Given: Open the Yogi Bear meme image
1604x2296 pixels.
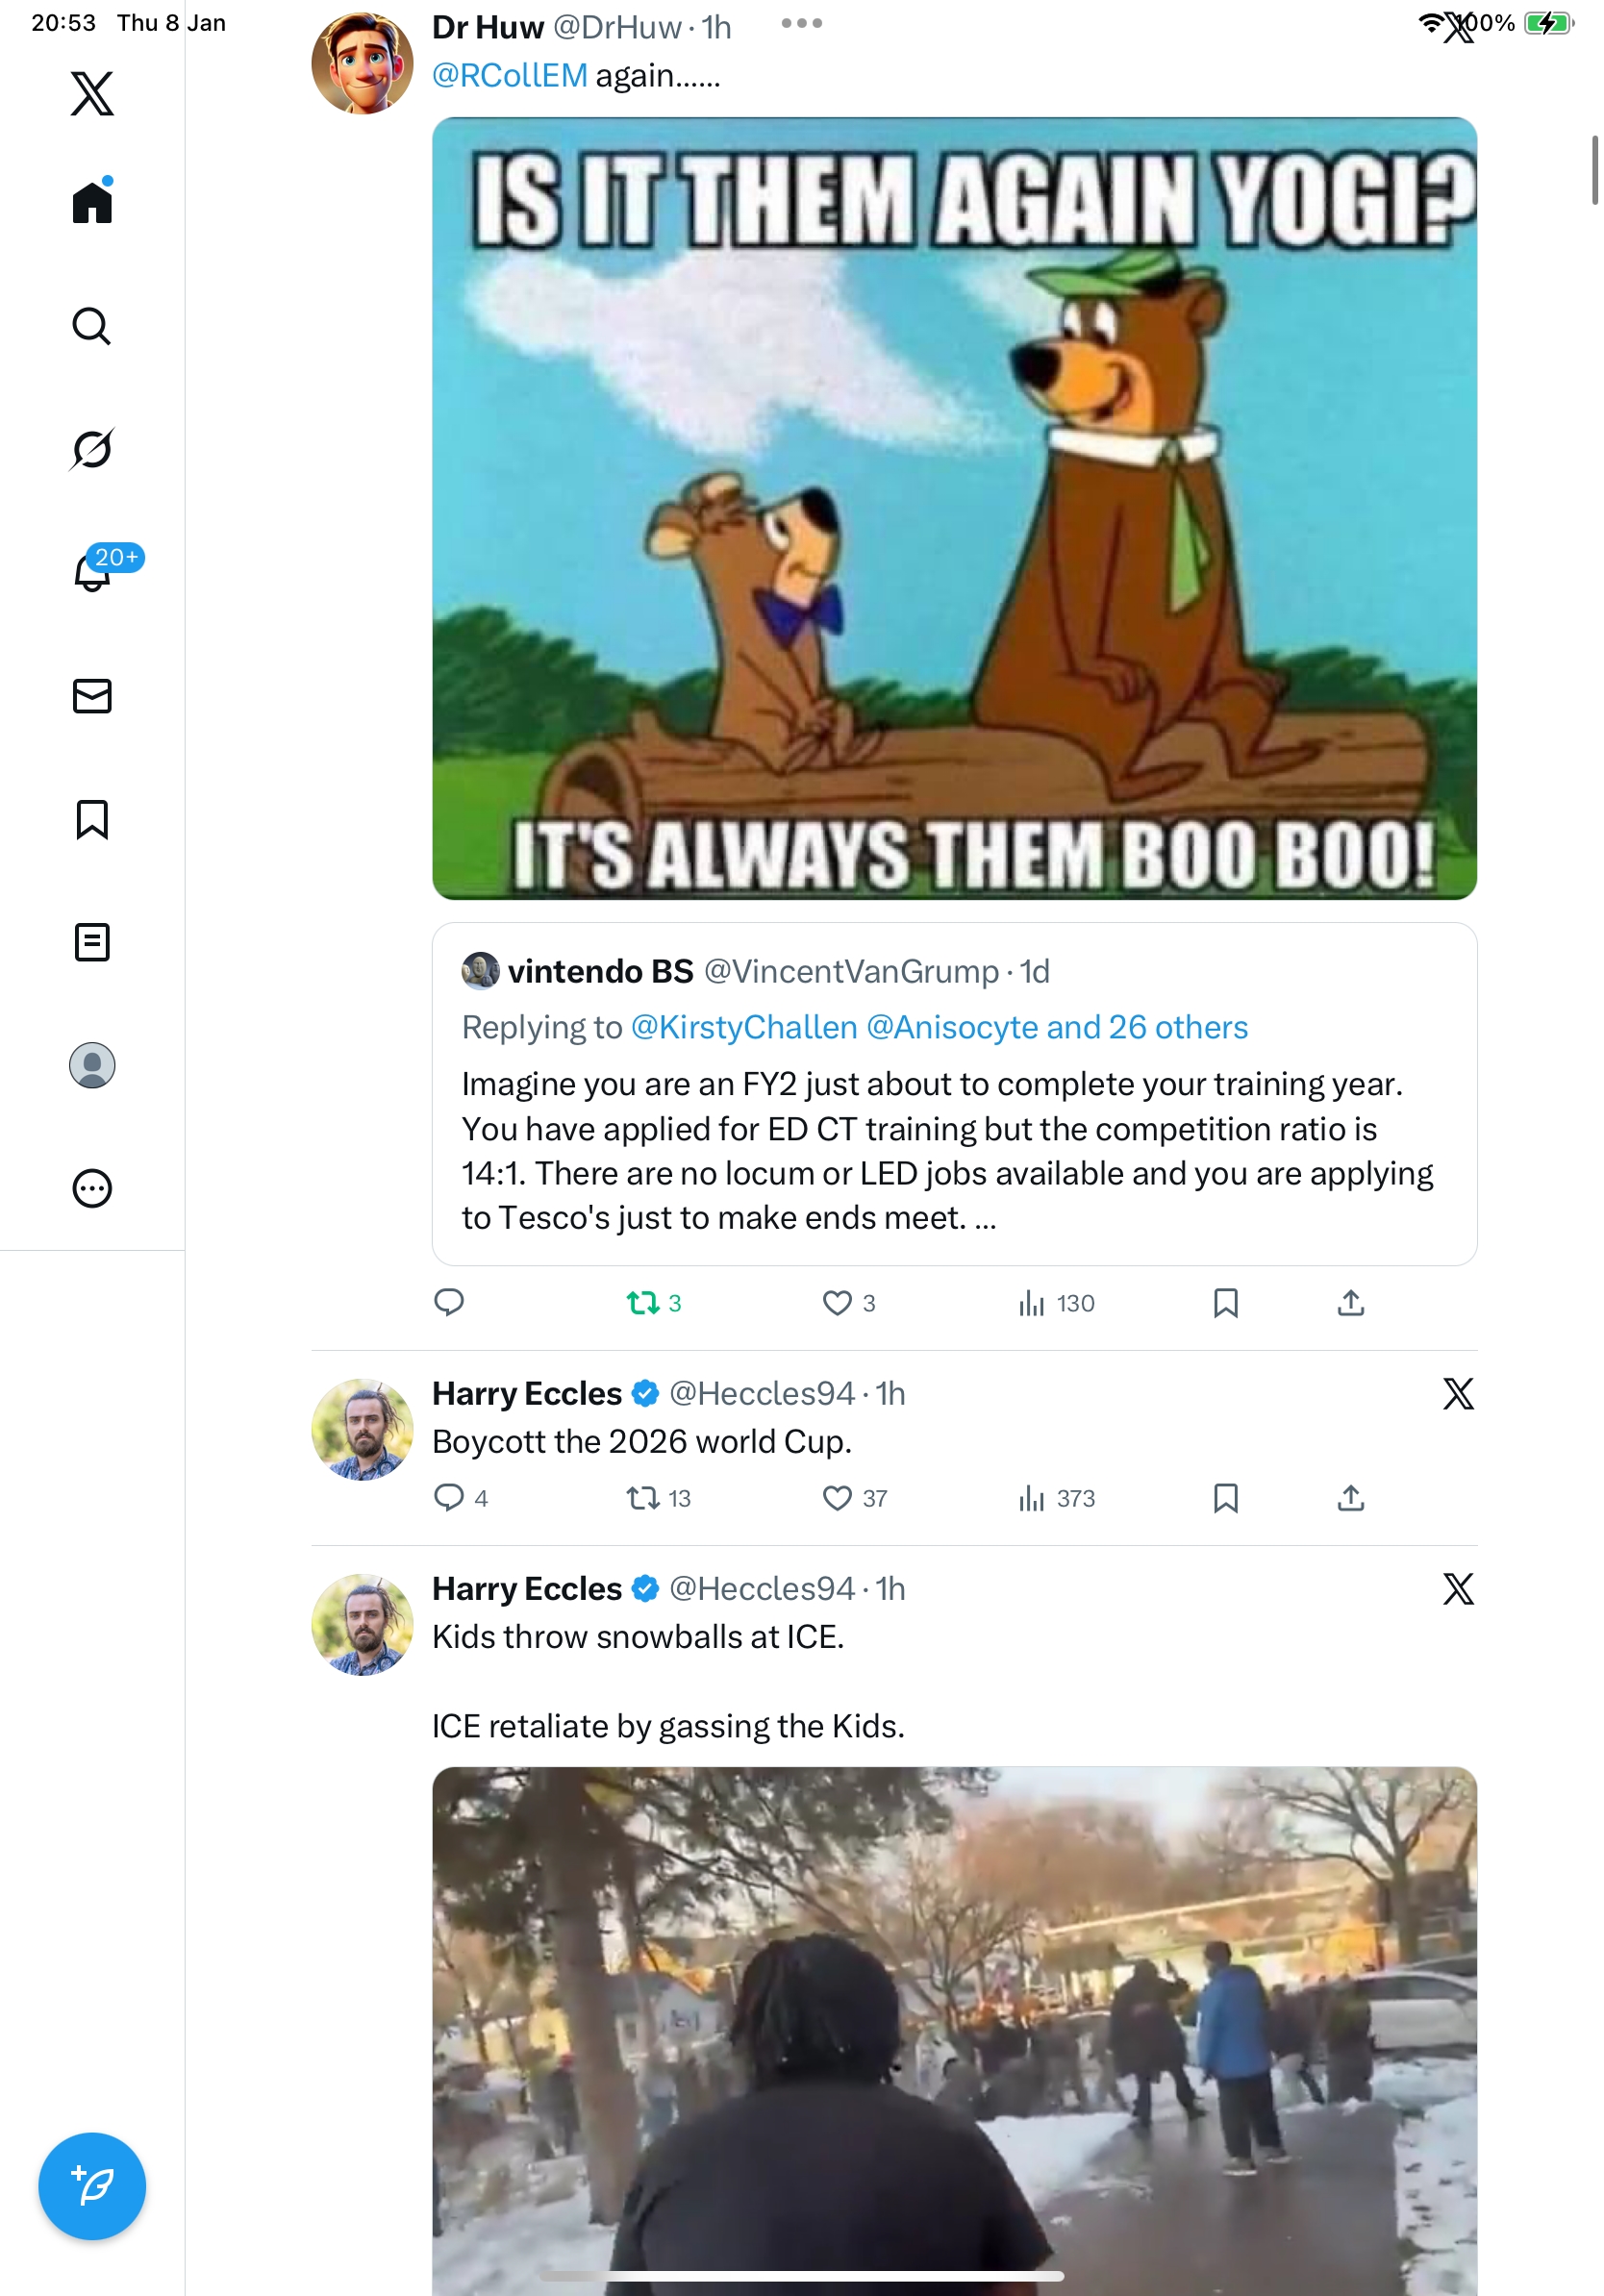Looking at the screenshot, I should 954,508.
